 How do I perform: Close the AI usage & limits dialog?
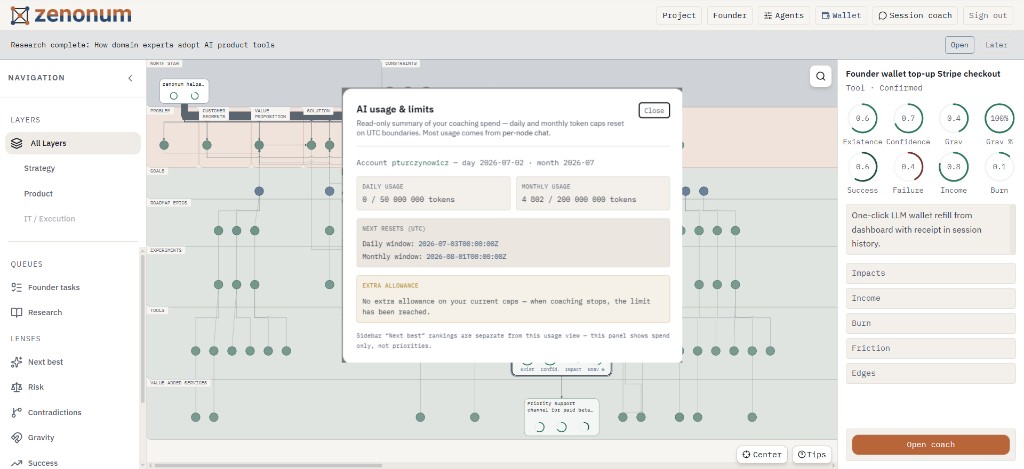click(654, 110)
